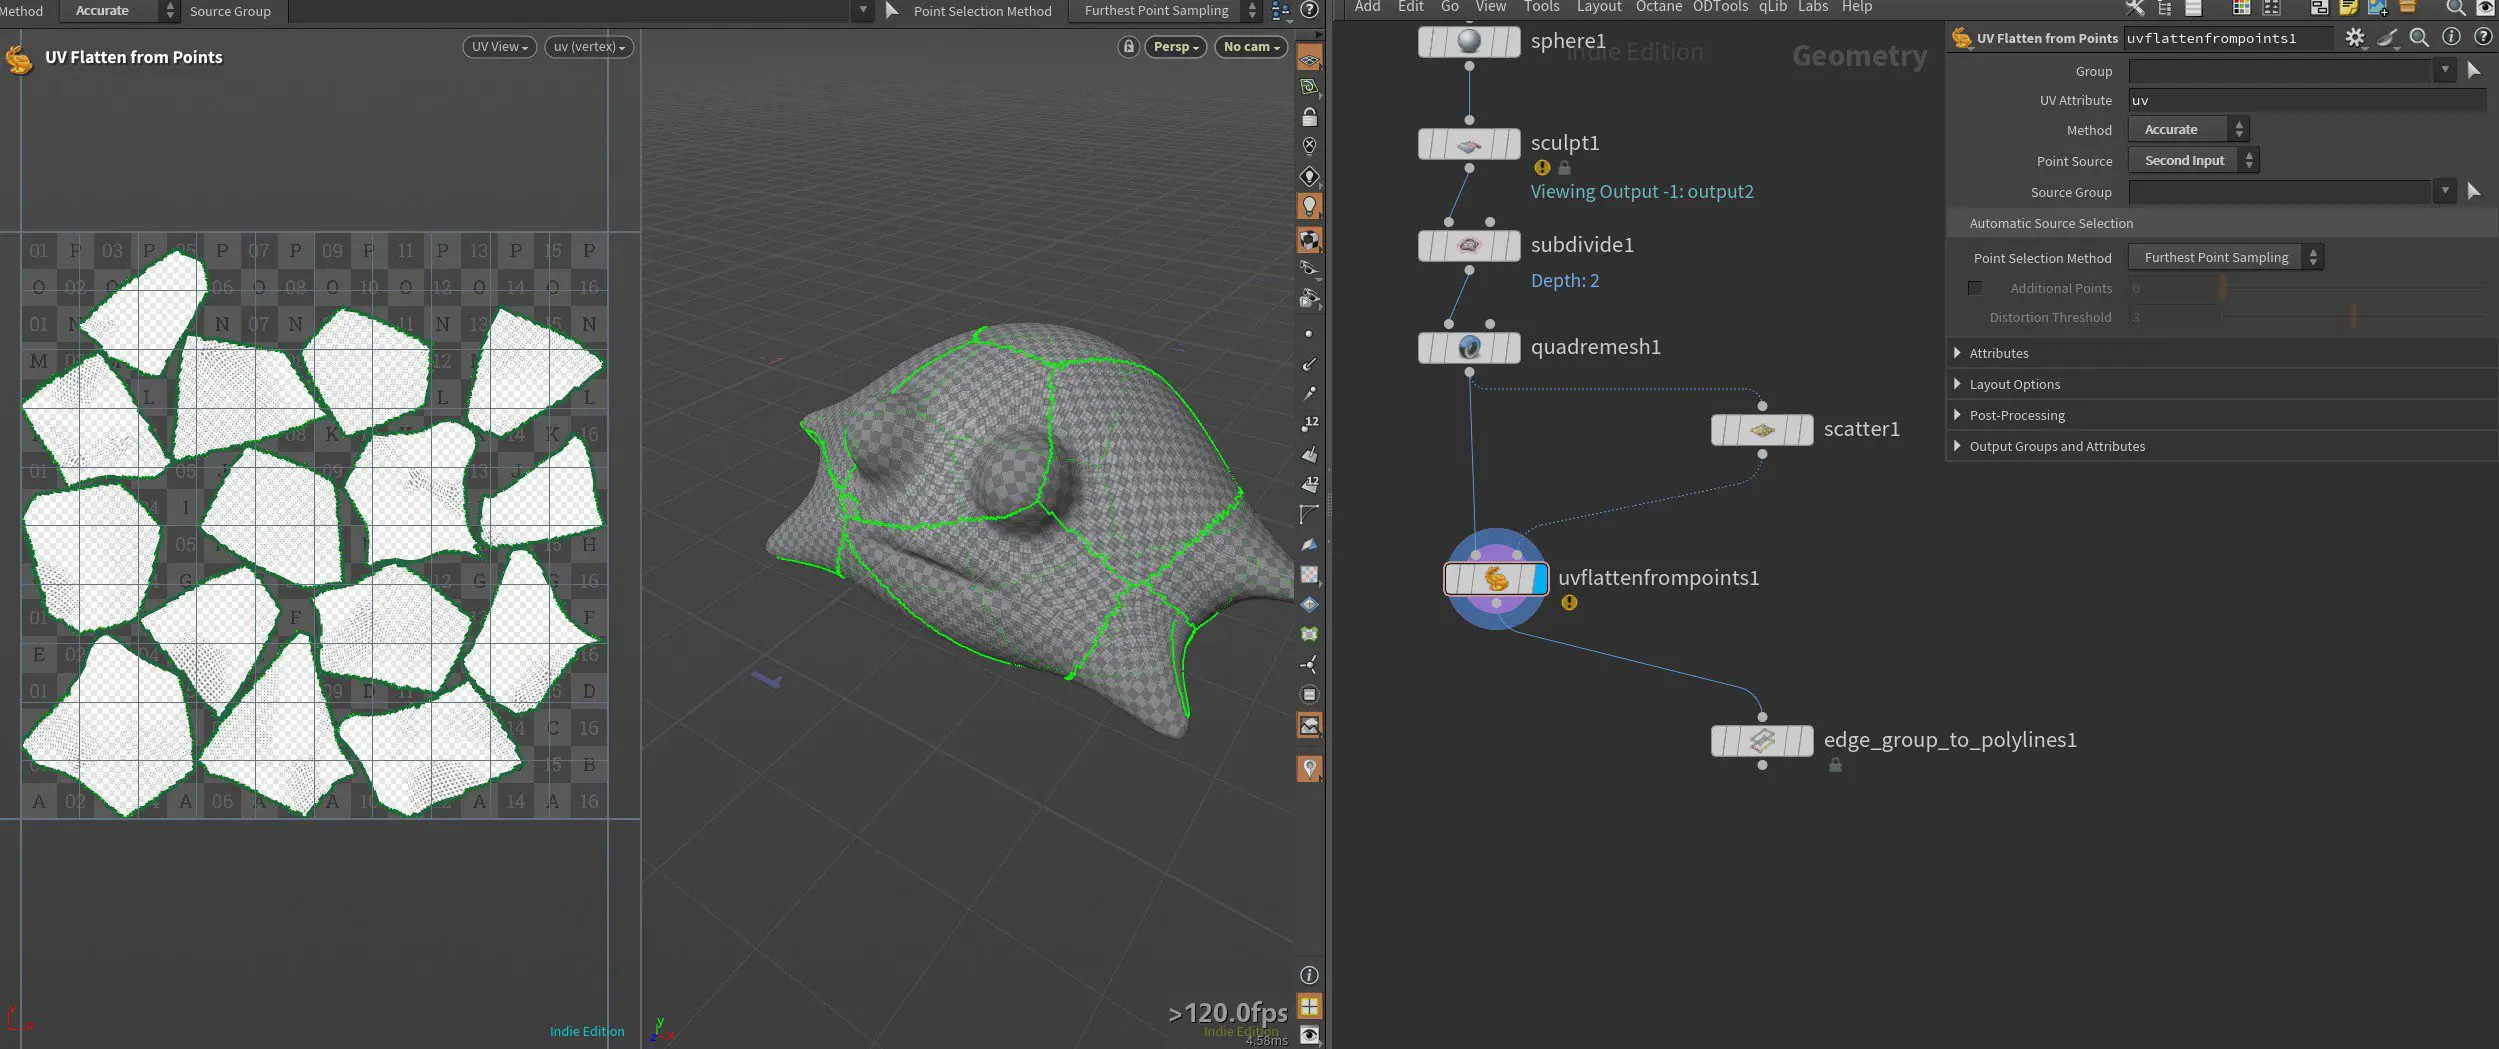Screen dimensions: 2499x1049
Task: Open the Labs menu
Action: pos(1812,7)
